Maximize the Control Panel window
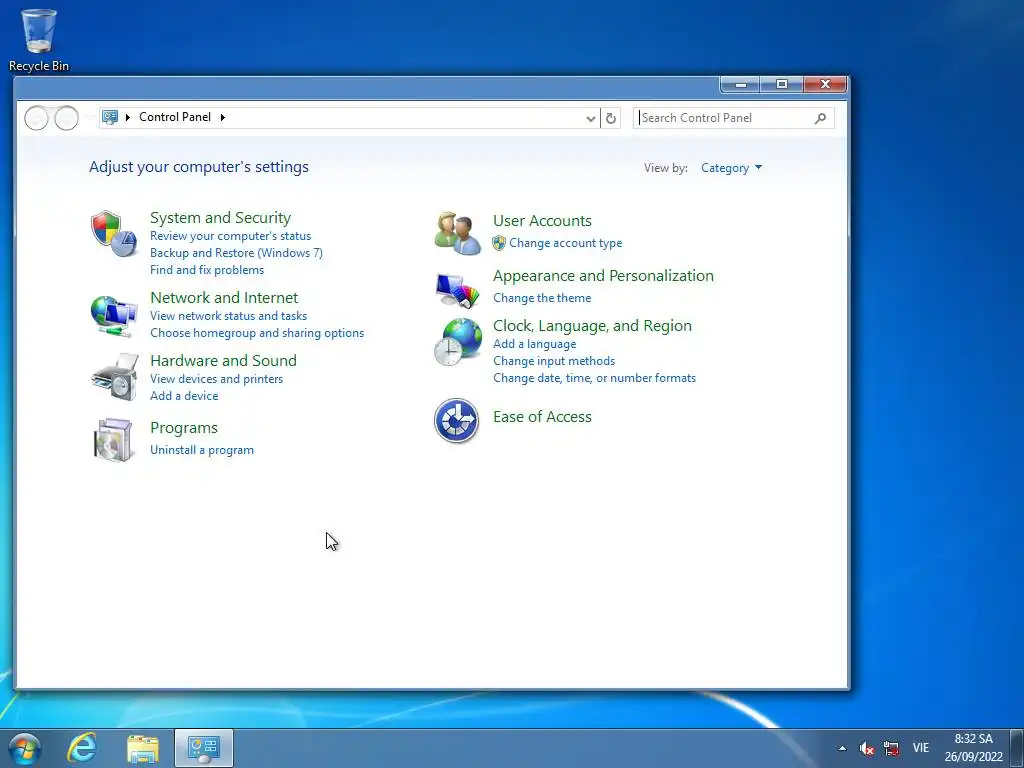This screenshot has height=768, width=1024. (782, 84)
